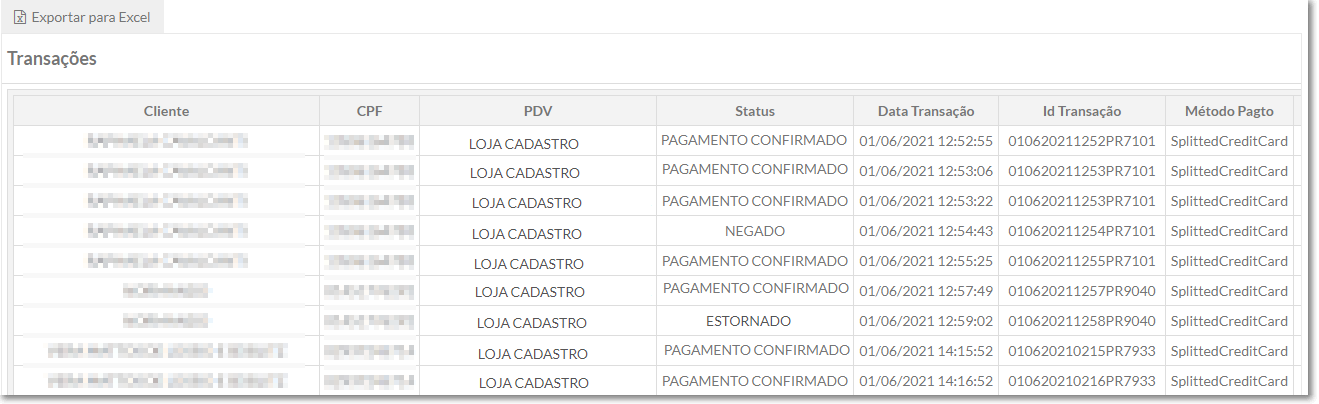The width and height of the screenshot is (1319, 404).
Task: Select transaction id 010620210216PR7933
Action: pos(1082,381)
